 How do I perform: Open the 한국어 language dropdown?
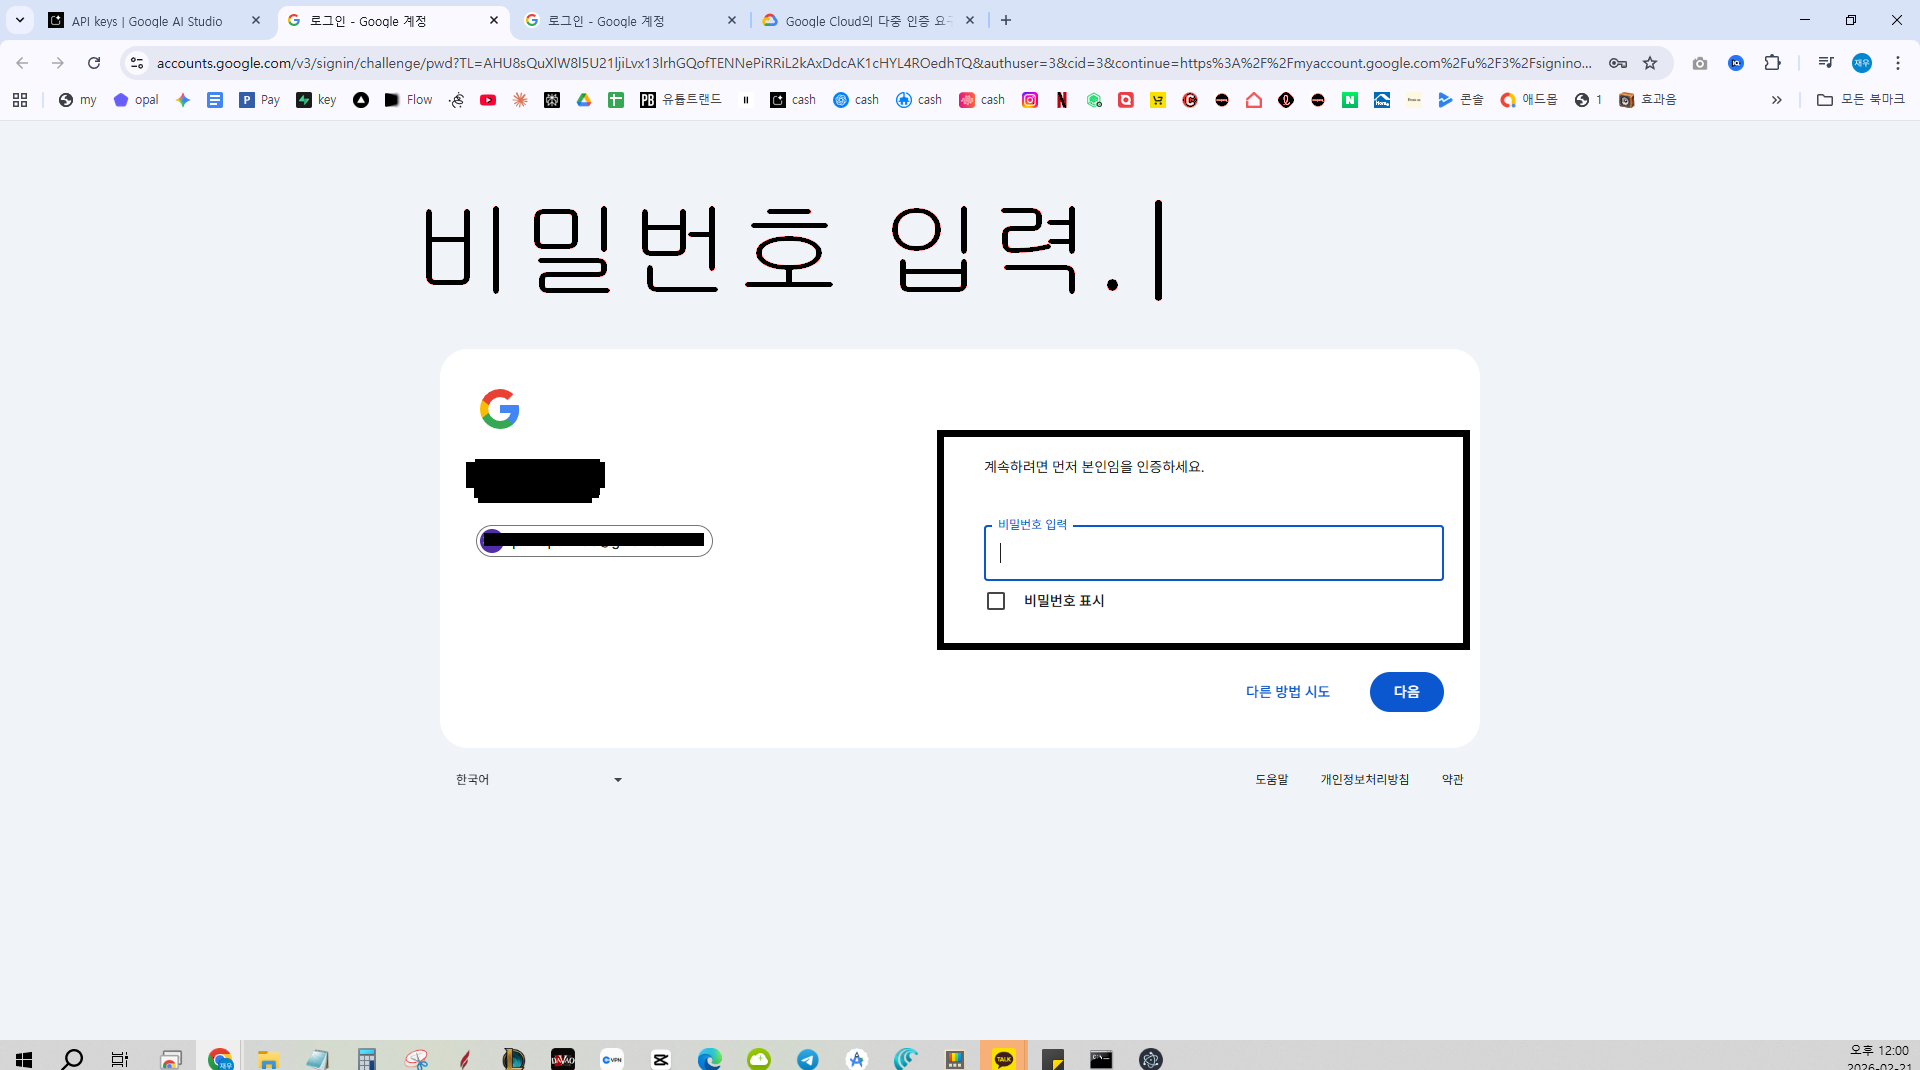point(539,780)
